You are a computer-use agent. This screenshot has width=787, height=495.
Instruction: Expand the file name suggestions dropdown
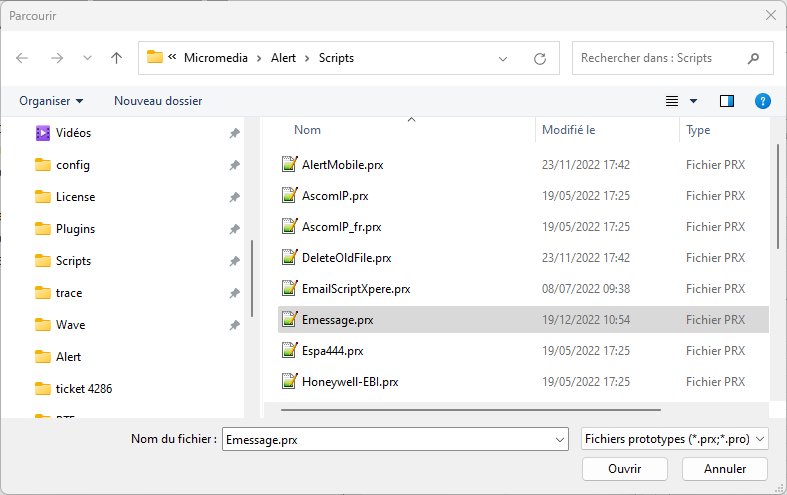pos(559,439)
